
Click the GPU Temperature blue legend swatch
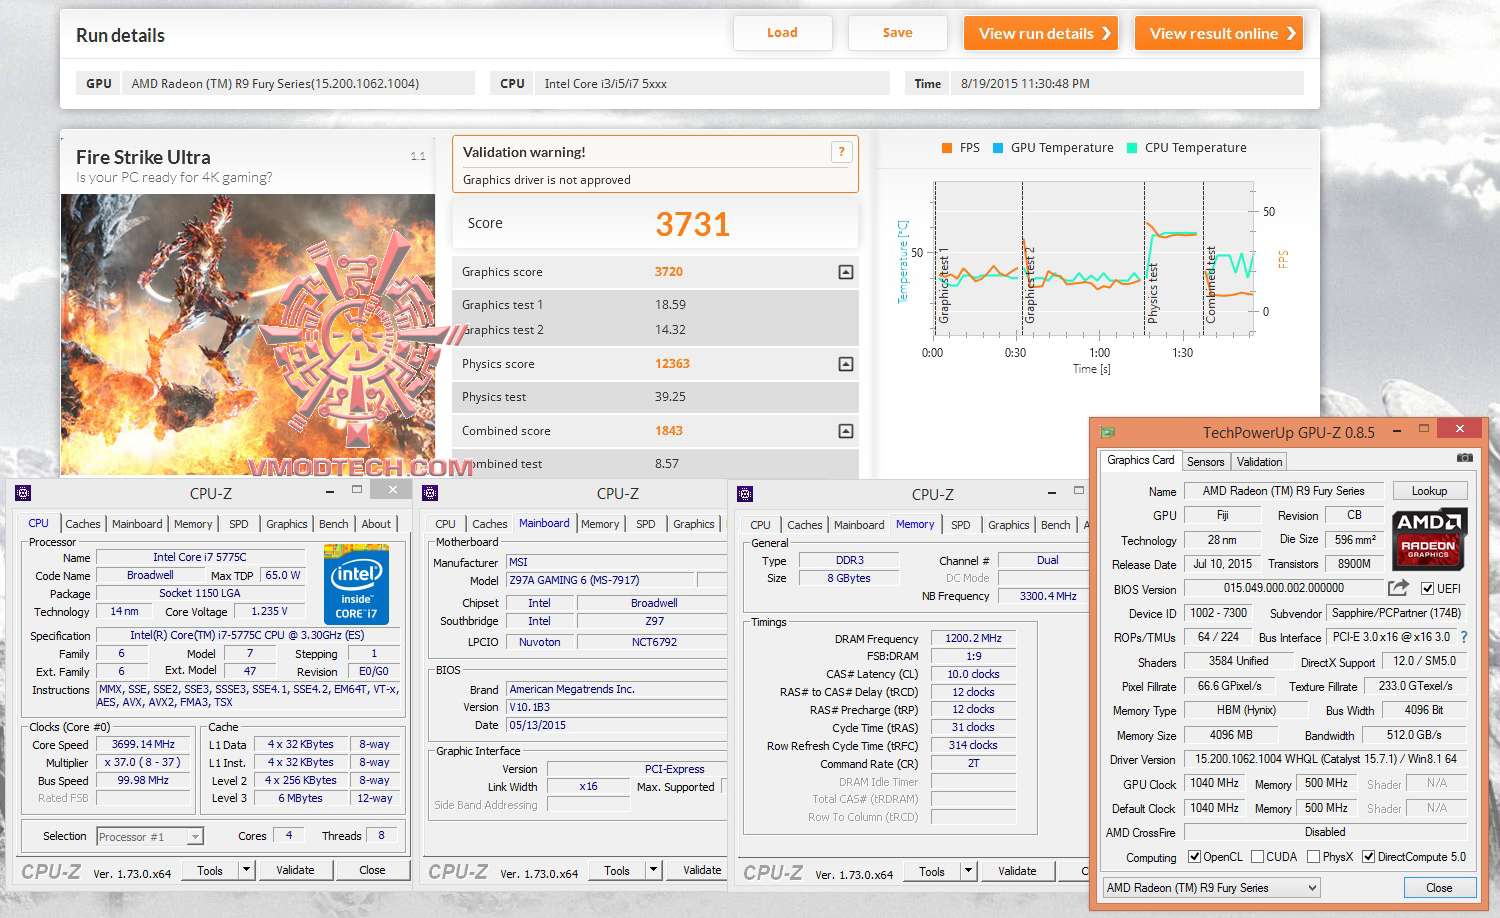click(x=997, y=148)
